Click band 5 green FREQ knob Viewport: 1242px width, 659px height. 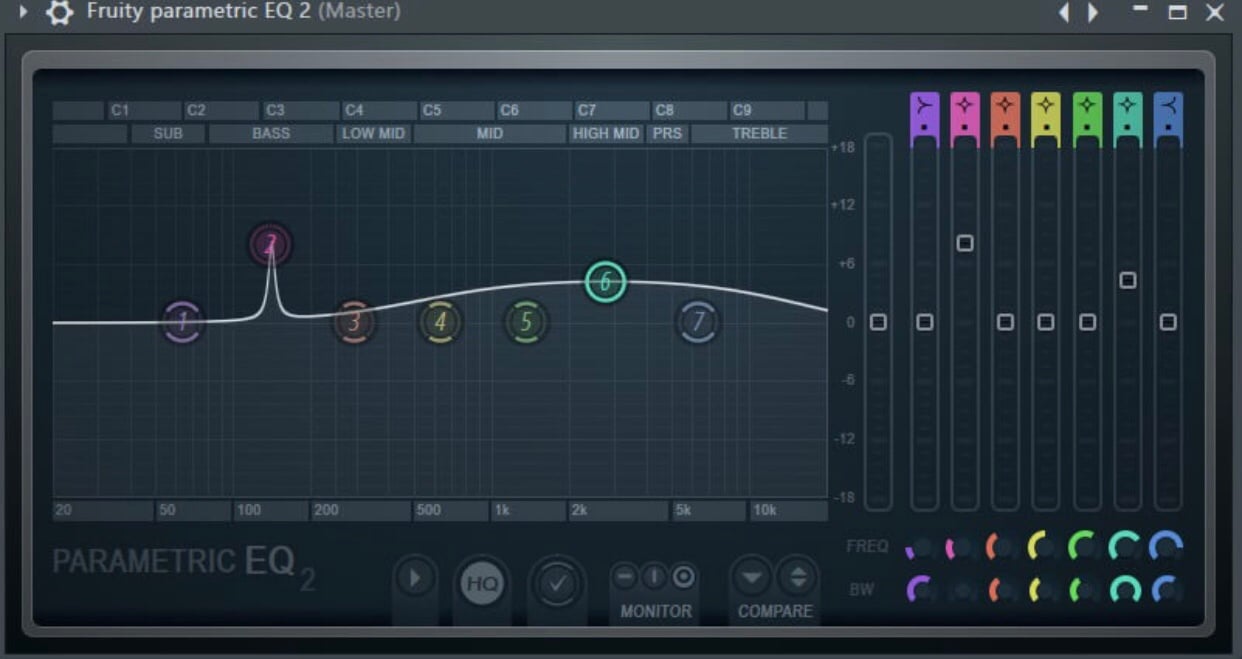(1086, 547)
